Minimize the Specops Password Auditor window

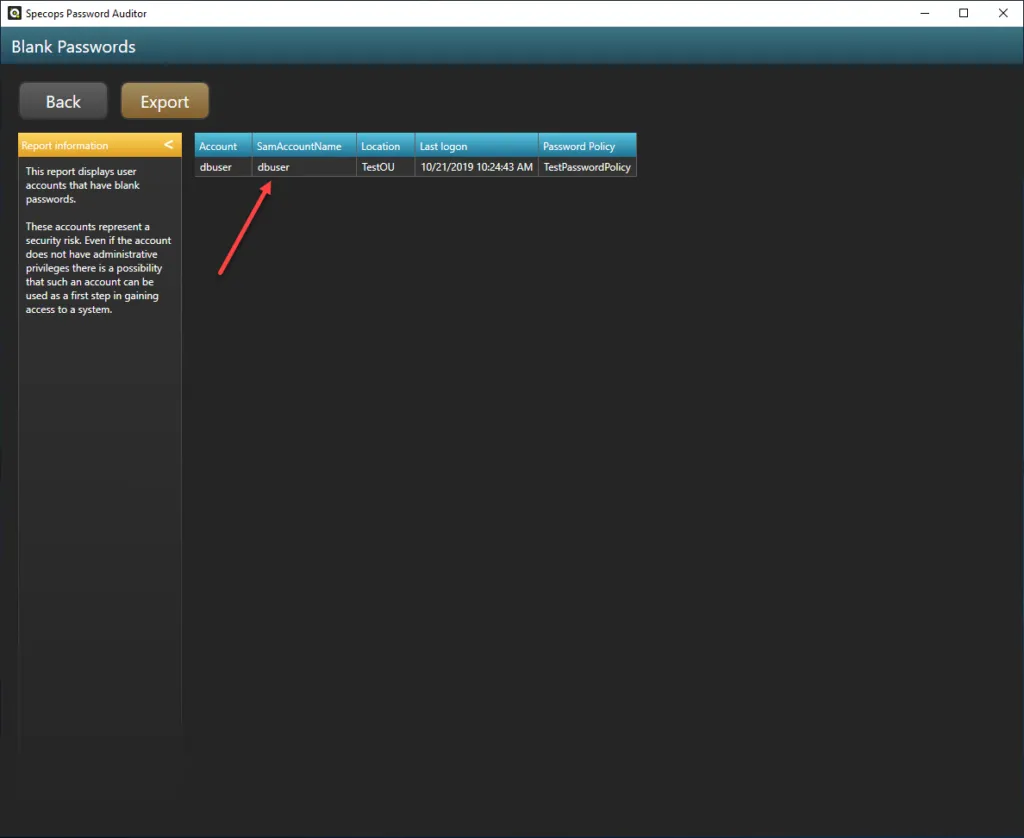(925, 13)
